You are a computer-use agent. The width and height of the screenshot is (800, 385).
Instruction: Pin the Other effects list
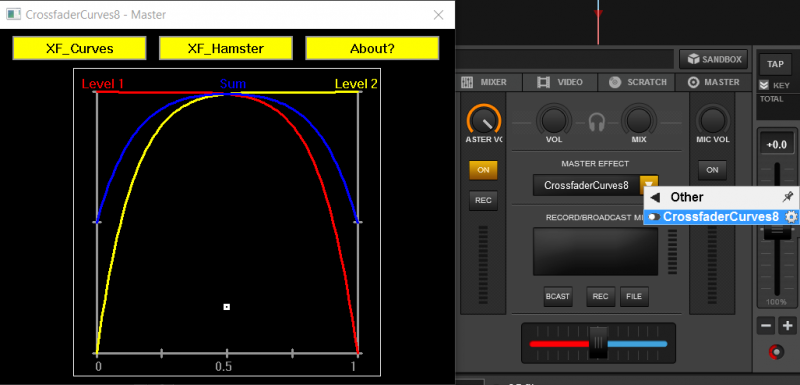[787, 197]
